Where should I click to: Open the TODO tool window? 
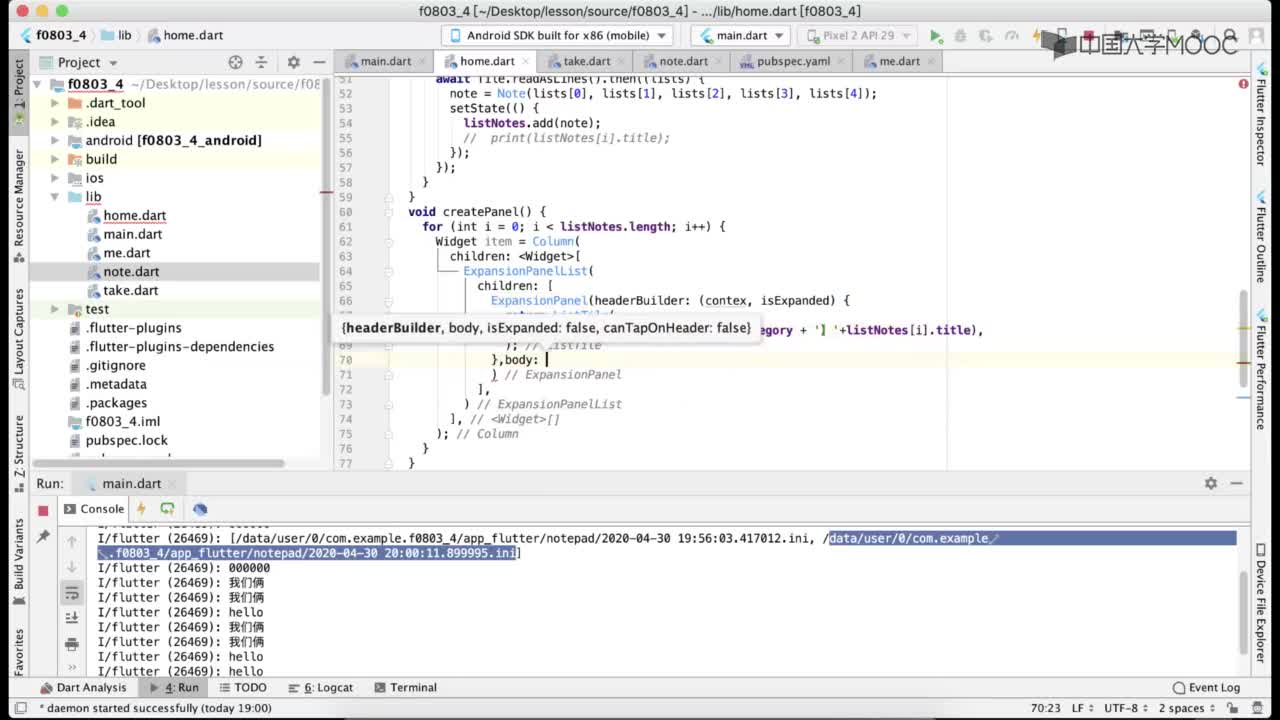tap(242, 688)
